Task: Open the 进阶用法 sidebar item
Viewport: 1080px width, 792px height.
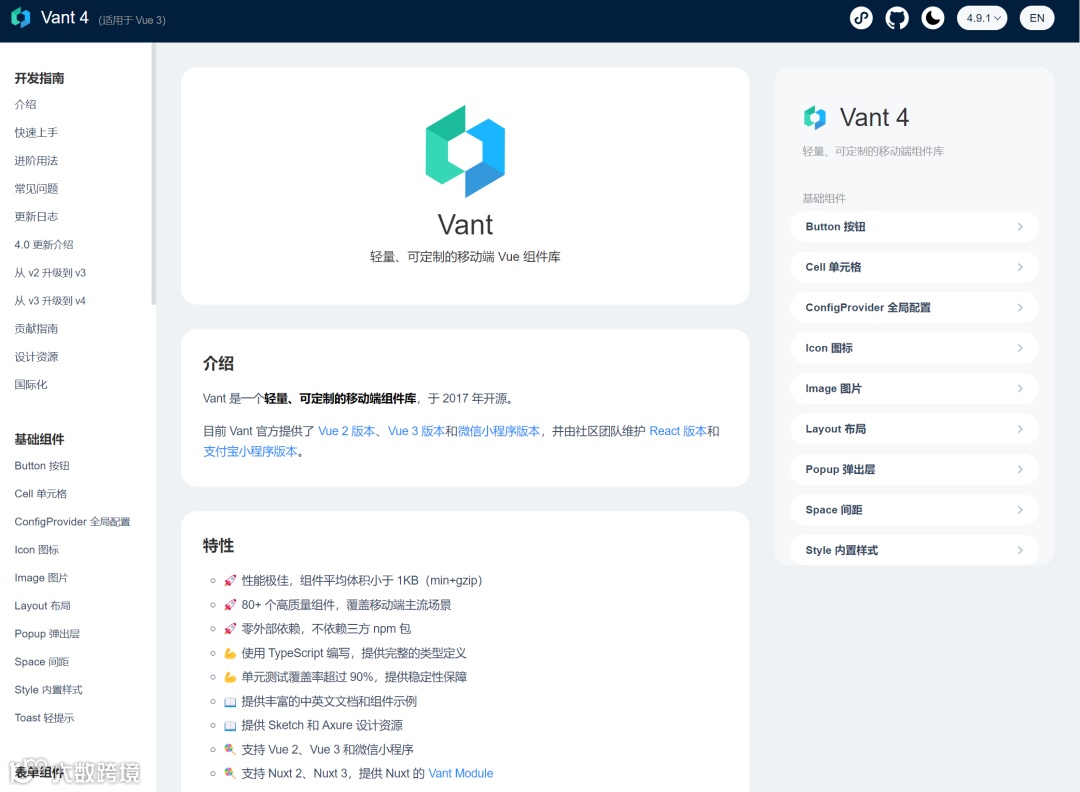Action: (37, 160)
